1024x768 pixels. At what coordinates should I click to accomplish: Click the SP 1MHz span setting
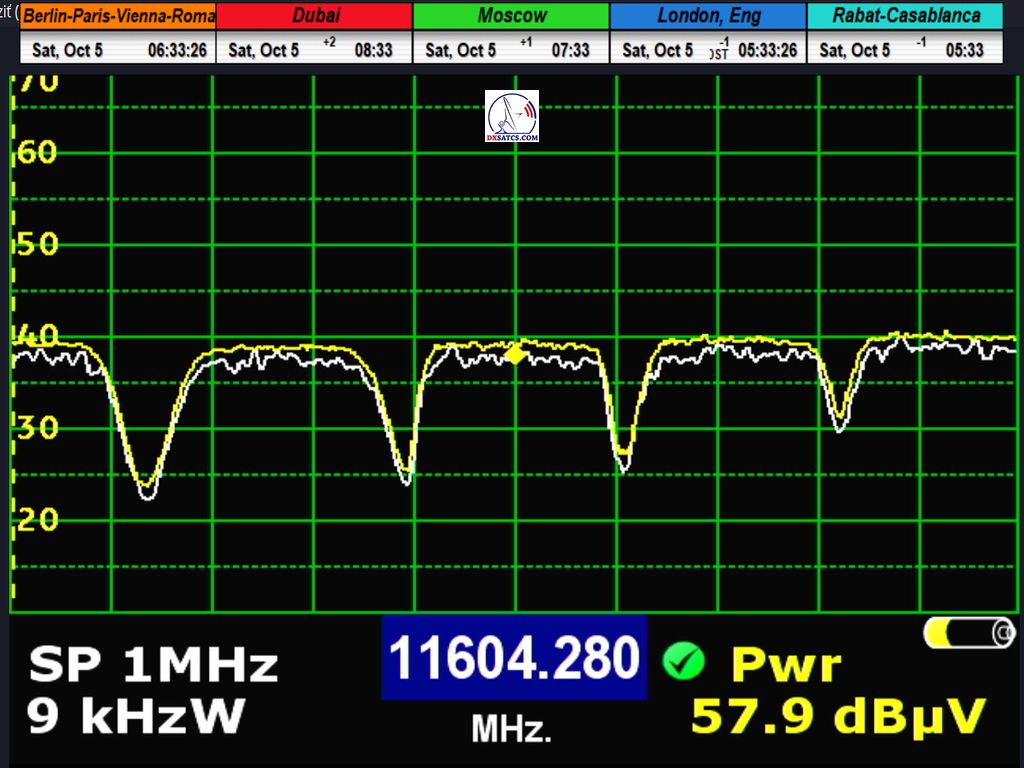click(153, 664)
